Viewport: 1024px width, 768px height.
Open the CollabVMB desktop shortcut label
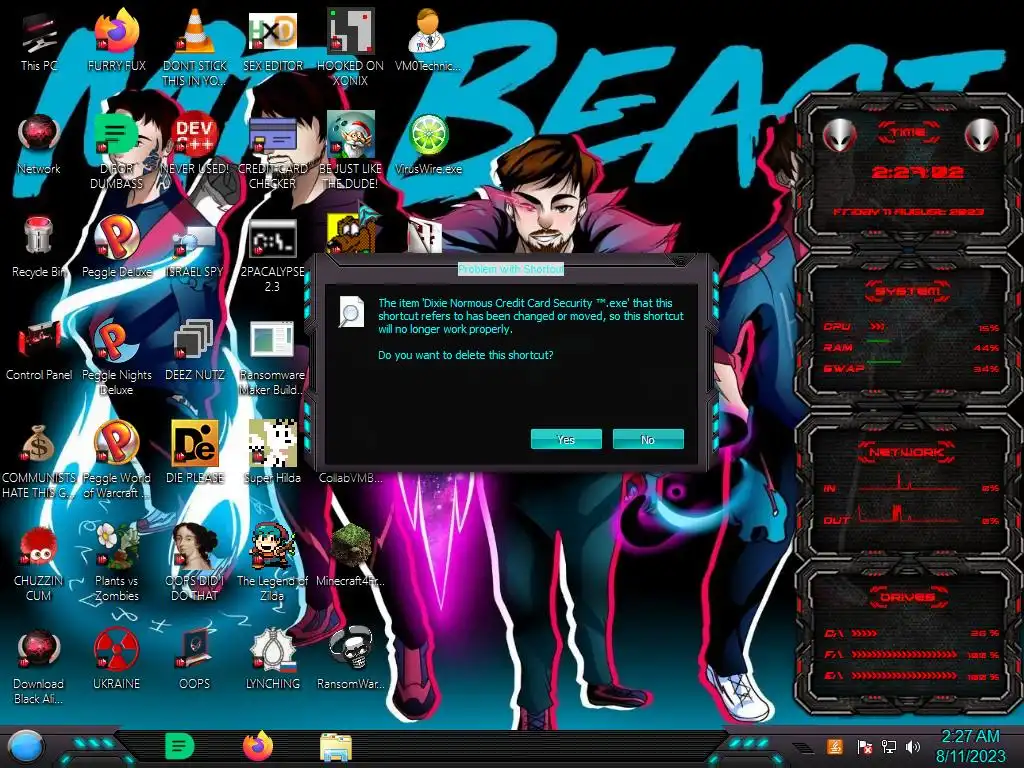351,478
